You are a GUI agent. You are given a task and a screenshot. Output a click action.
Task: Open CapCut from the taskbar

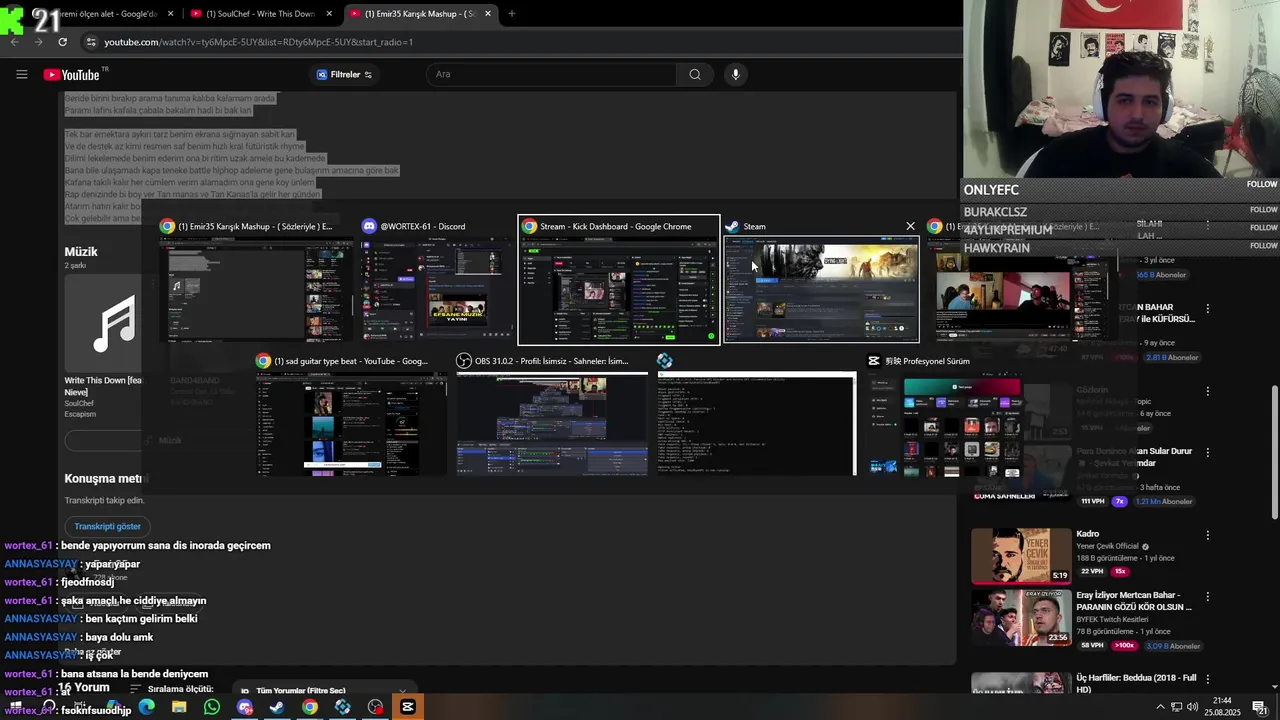click(x=408, y=707)
